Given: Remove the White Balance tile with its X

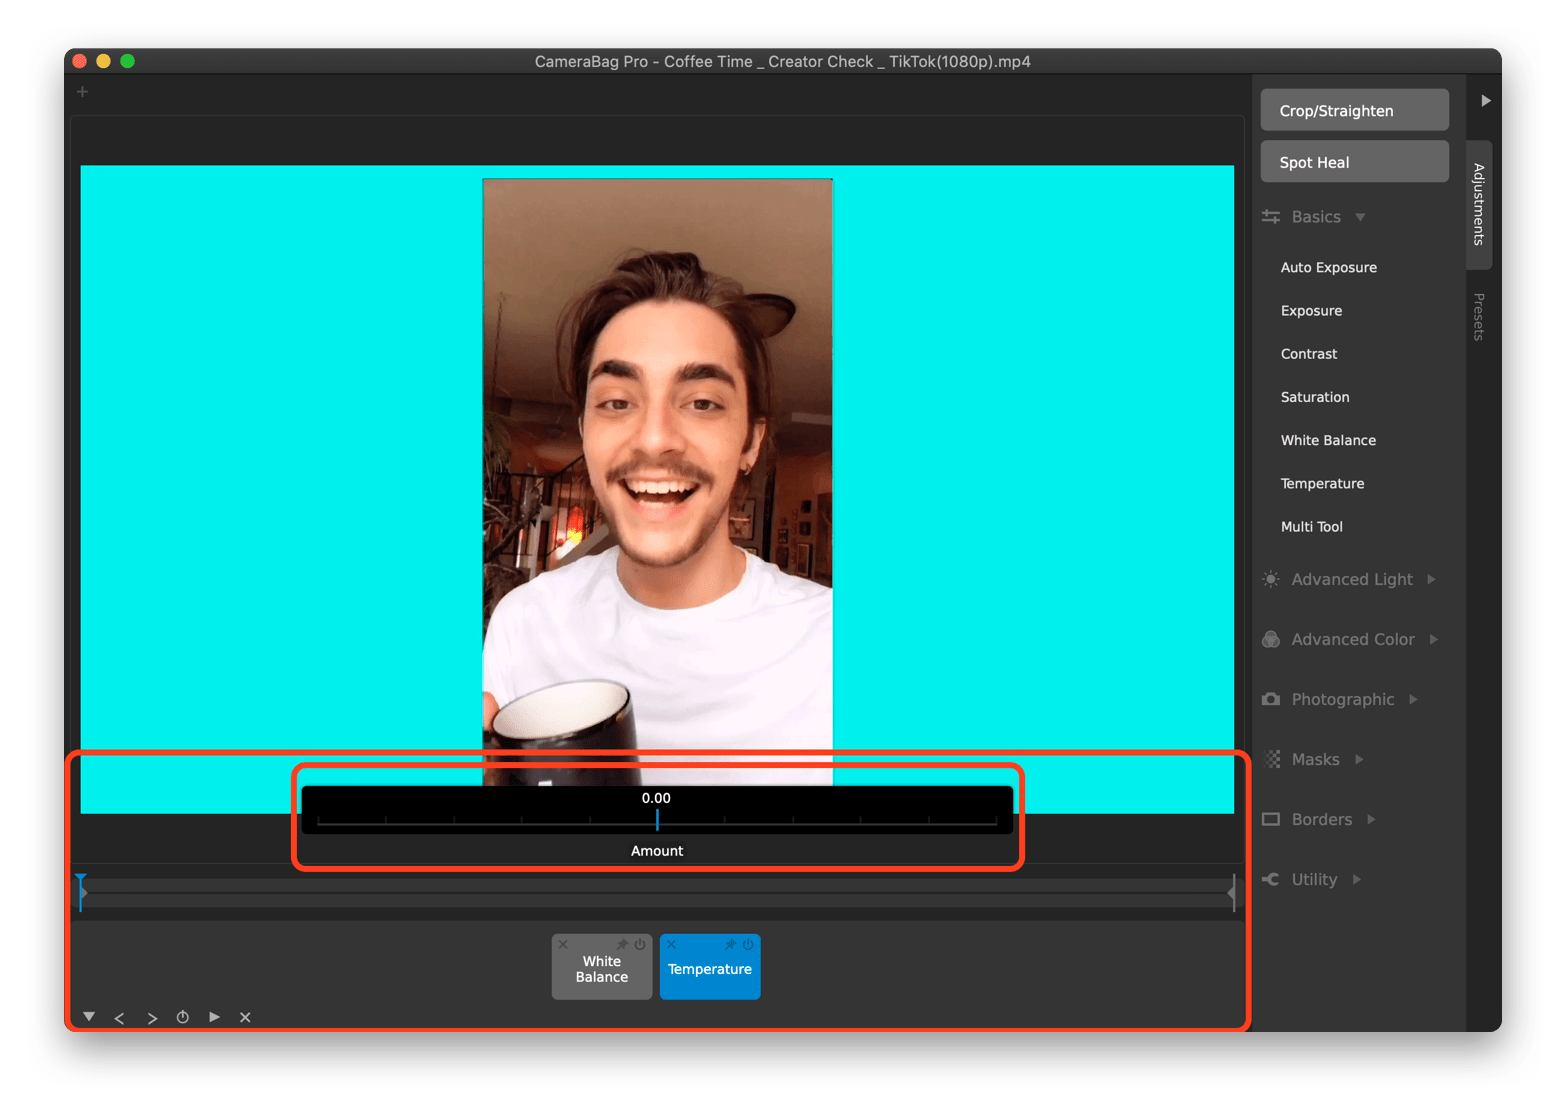Looking at the screenshot, I should coord(563,945).
